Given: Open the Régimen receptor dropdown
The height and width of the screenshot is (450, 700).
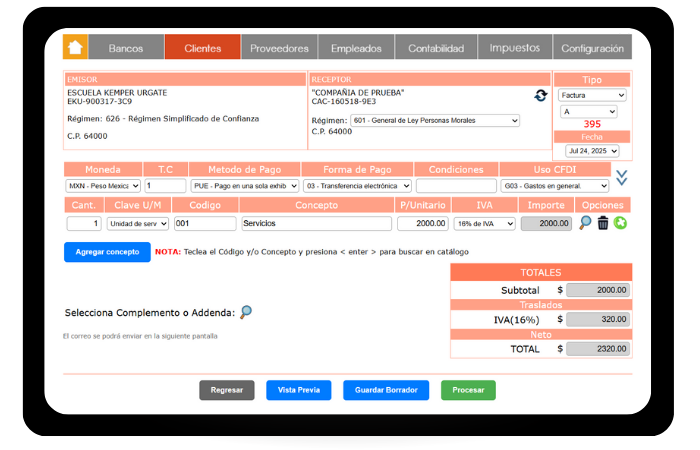Looking at the screenshot, I should (435, 120).
